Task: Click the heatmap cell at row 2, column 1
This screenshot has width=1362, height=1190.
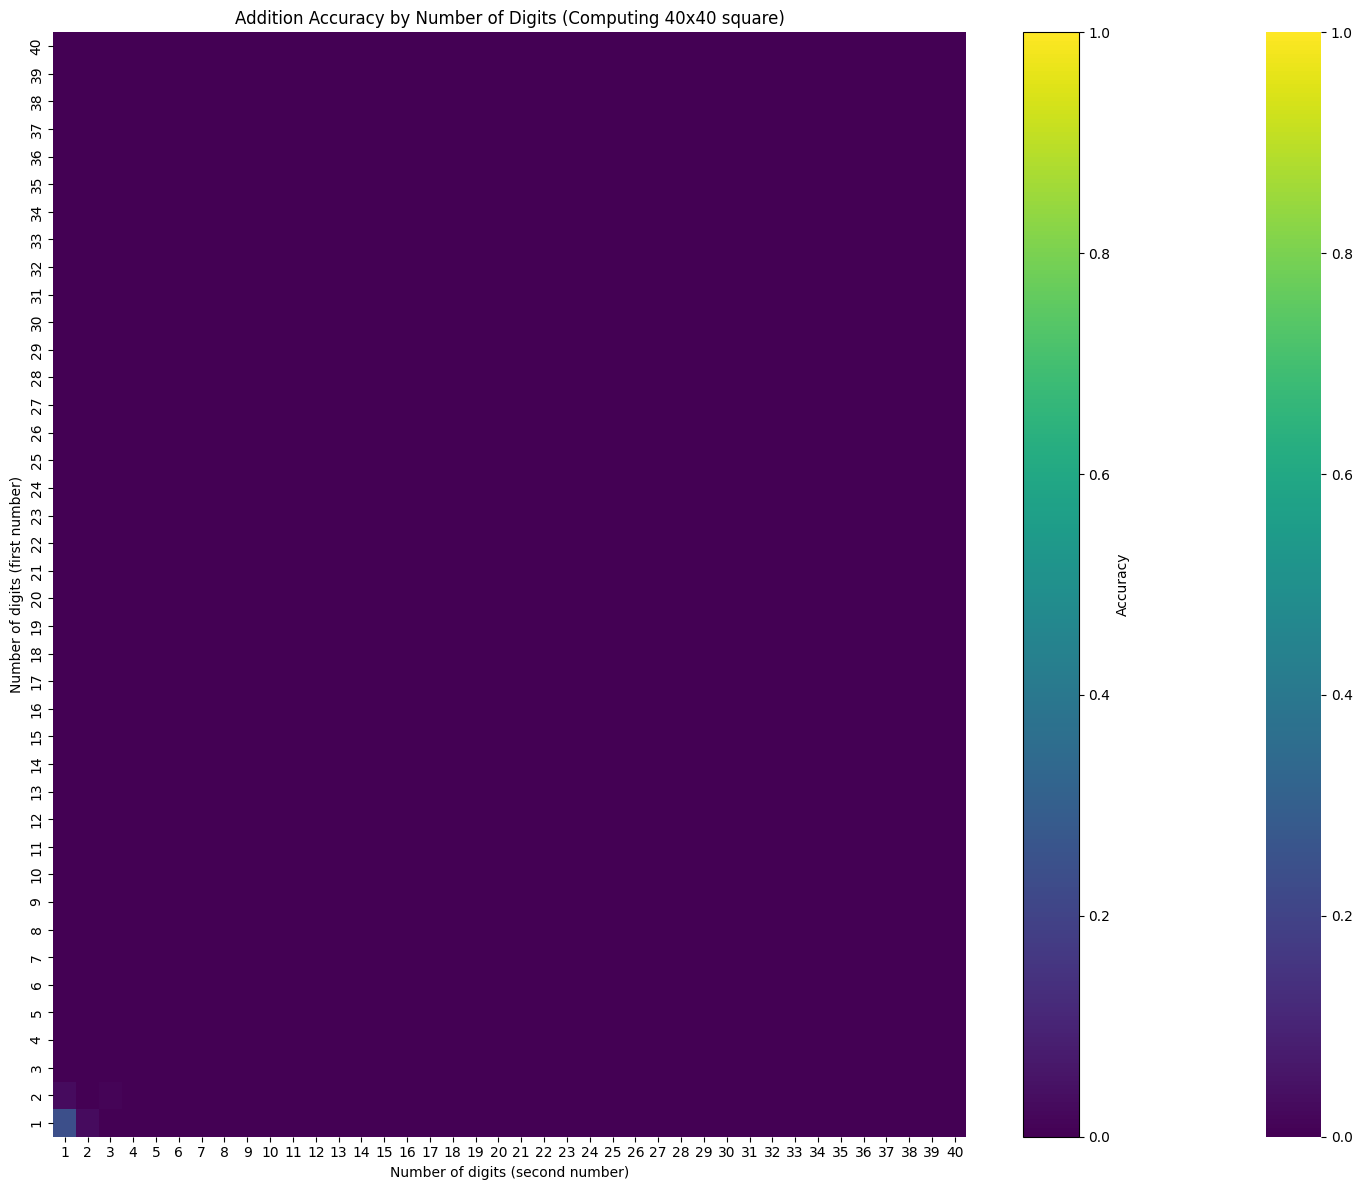Action: click(x=64, y=1096)
